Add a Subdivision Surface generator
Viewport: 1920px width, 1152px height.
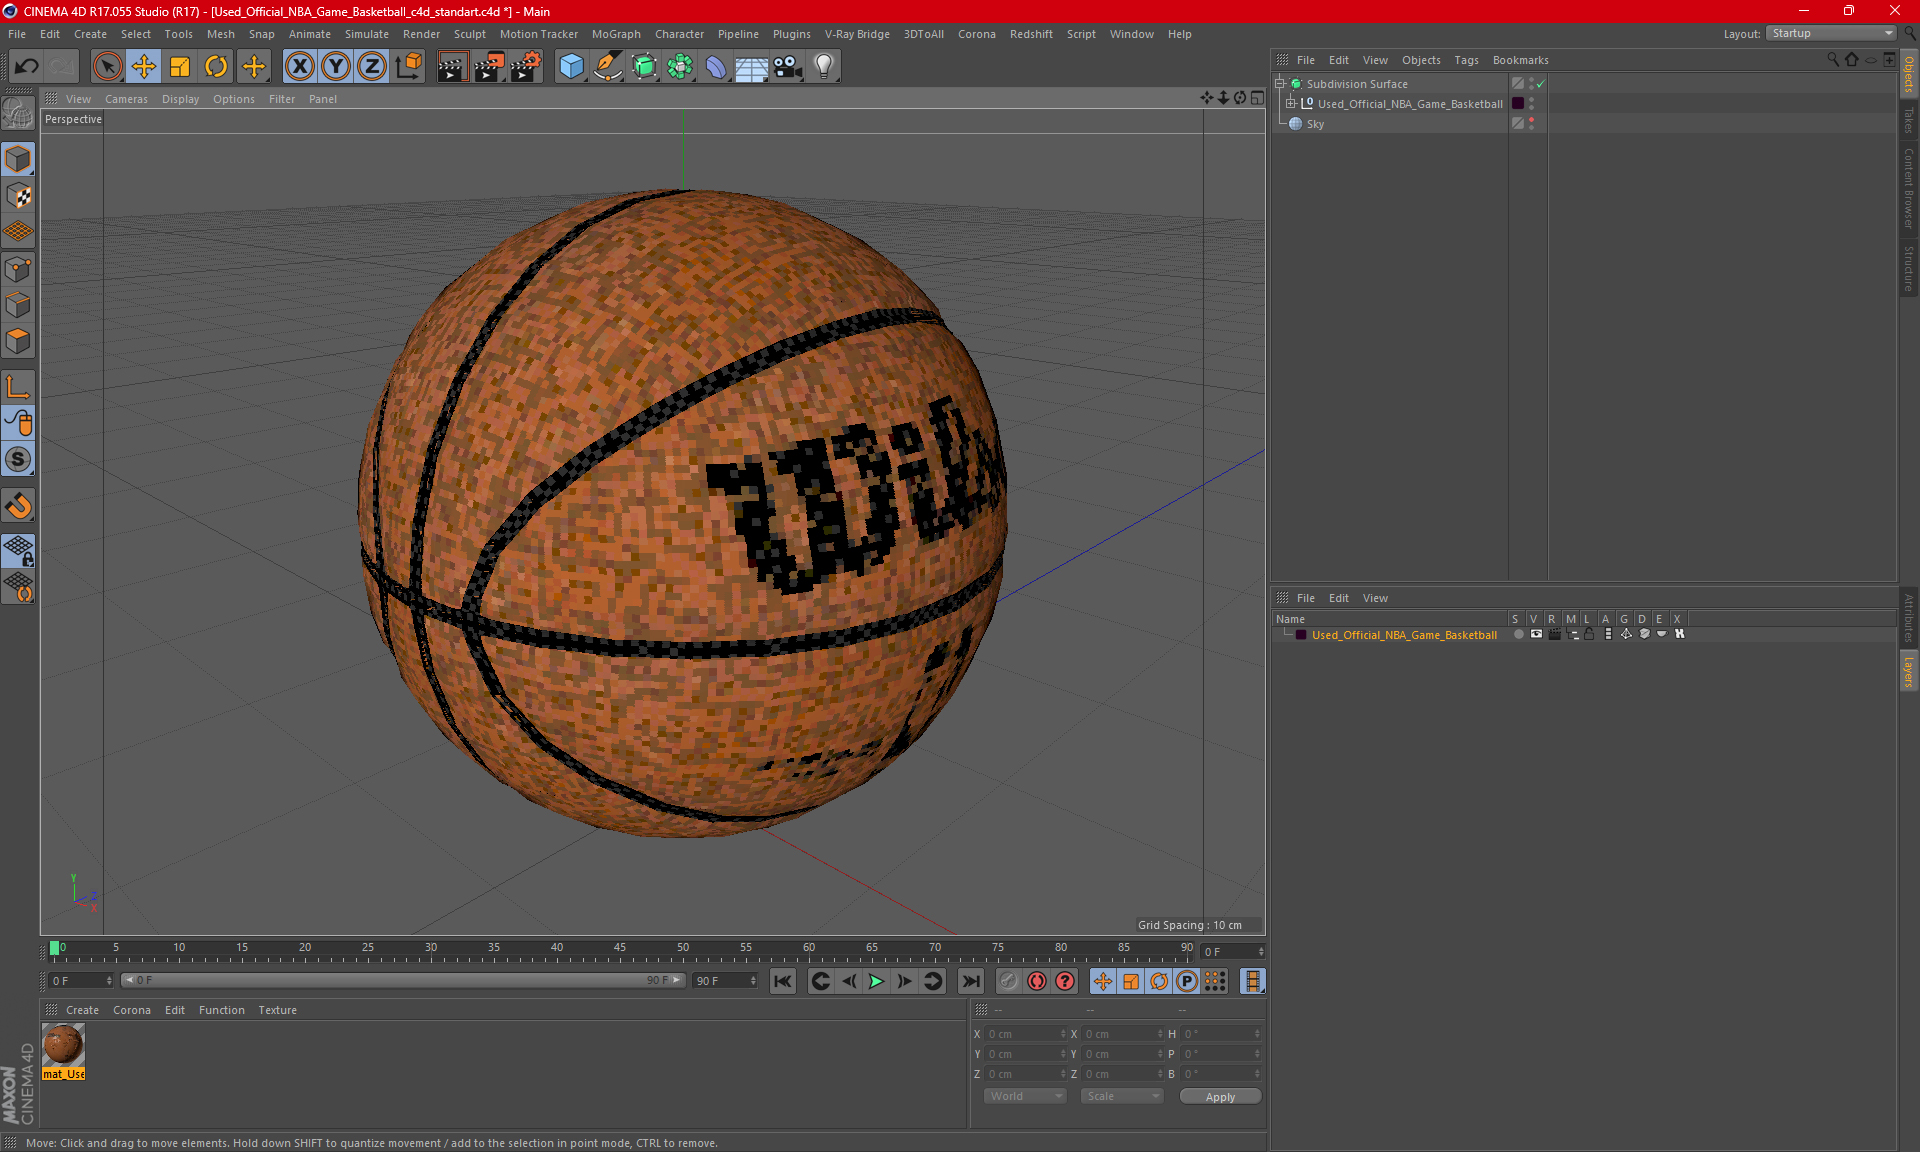tap(644, 67)
